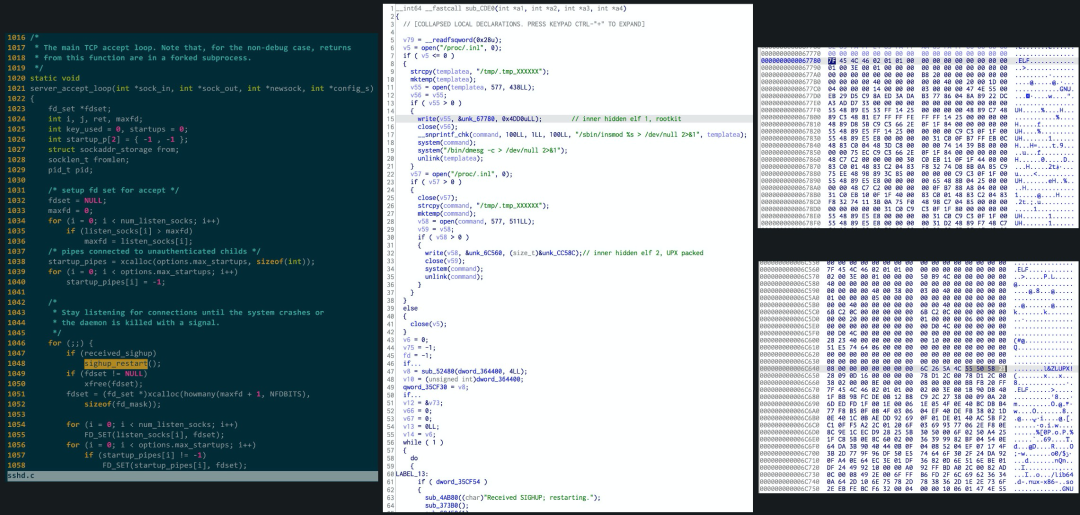Viewport: 1080px width, 515px height.
Task: Select 'startup_pipes[i] = -1;' statement
Action: click(116, 282)
